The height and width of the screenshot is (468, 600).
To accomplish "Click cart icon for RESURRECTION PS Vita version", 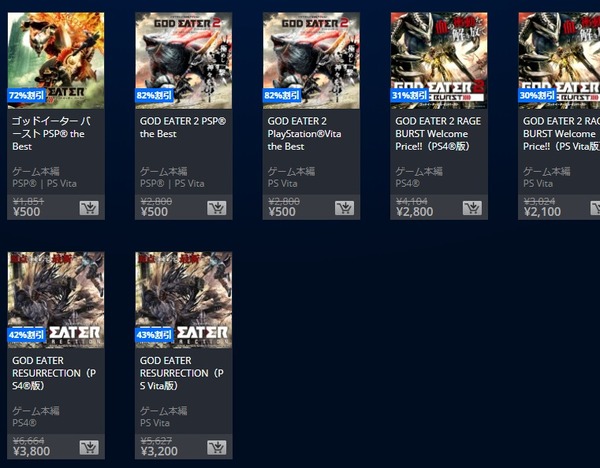I will [x=217, y=447].
